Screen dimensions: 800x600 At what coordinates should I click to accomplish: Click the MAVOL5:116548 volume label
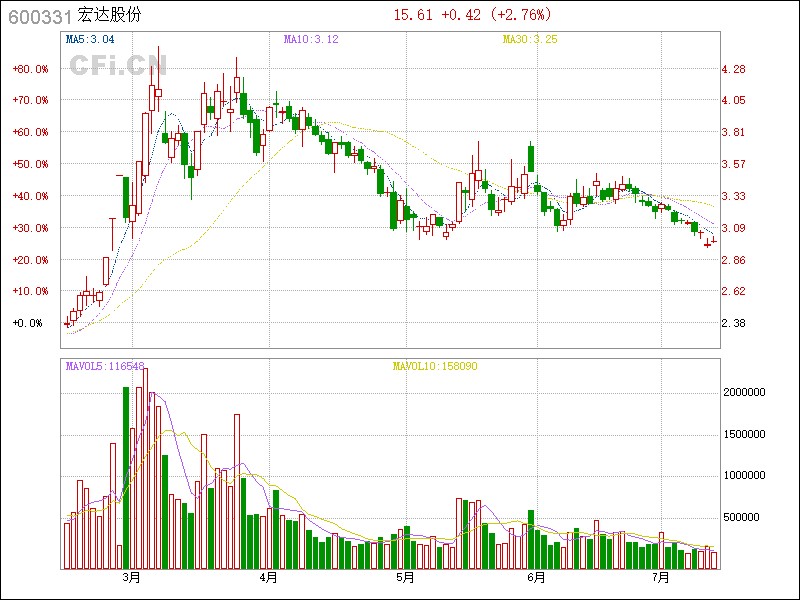coord(105,367)
